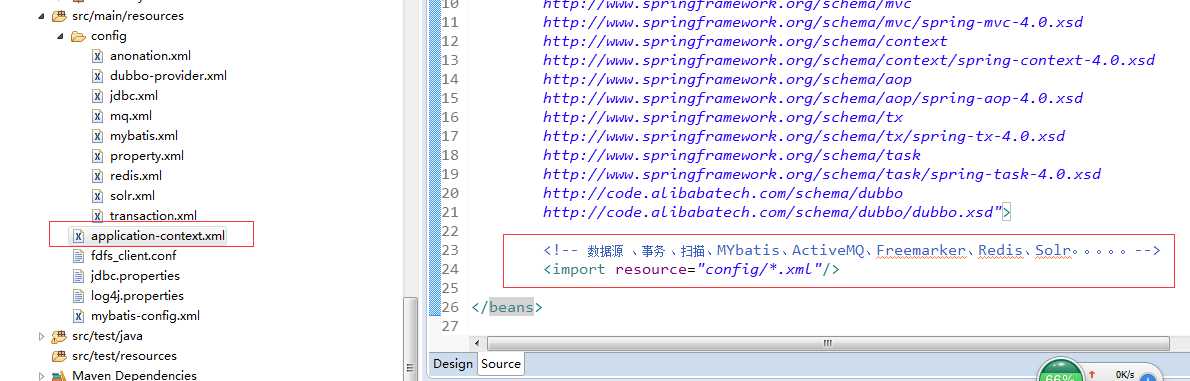The image size is (1190, 381).
Task: Select the jdbc.properties file
Action: (x=135, y=276)
